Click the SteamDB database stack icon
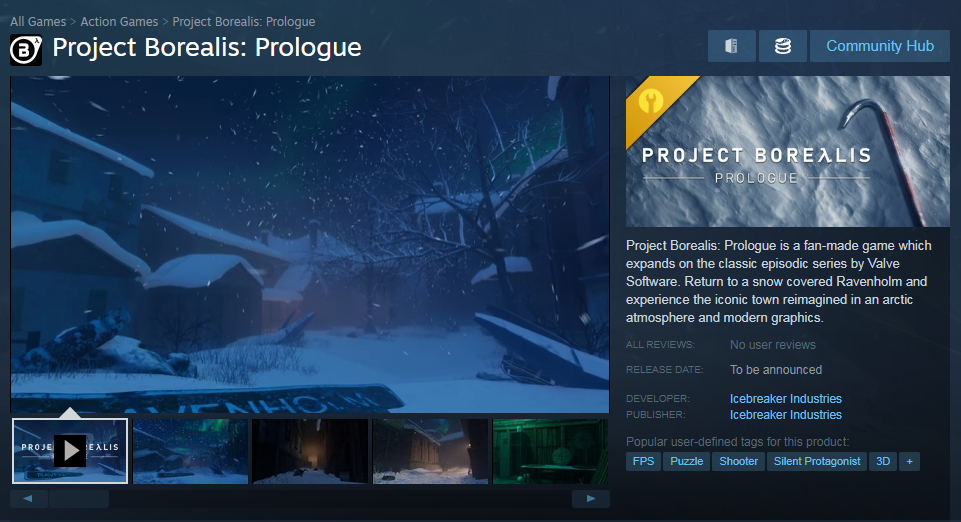This screenshot has height=522, width=961. pos(783,46)
